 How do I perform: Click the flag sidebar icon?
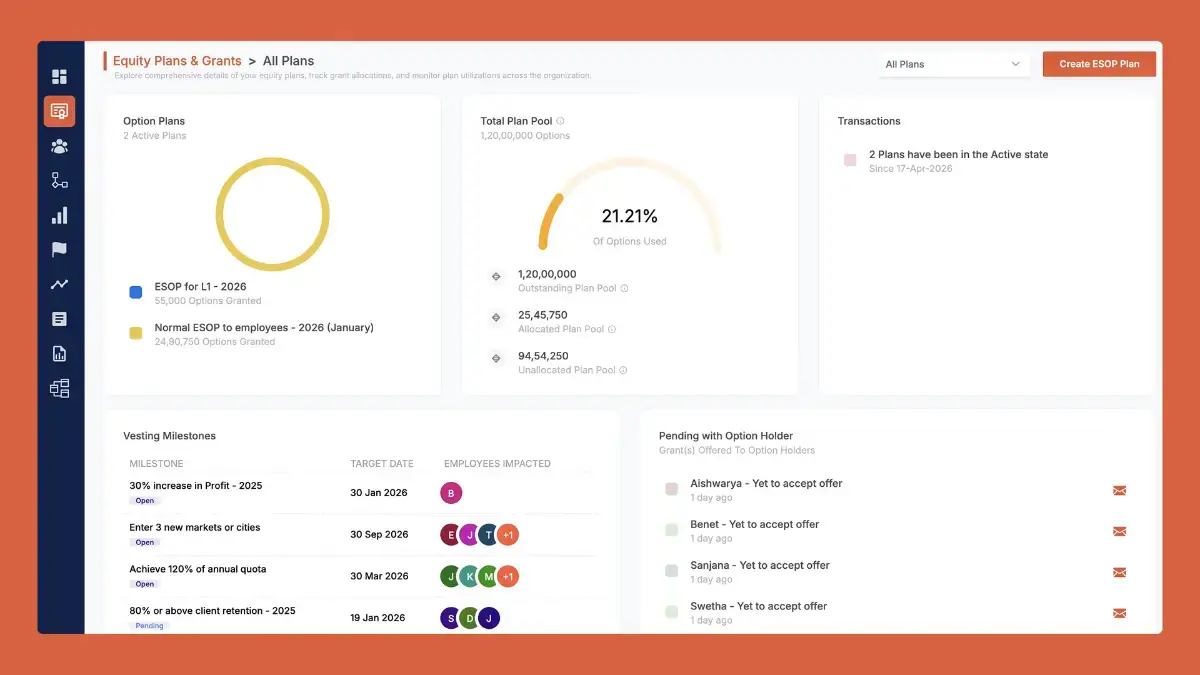point(59,250)
